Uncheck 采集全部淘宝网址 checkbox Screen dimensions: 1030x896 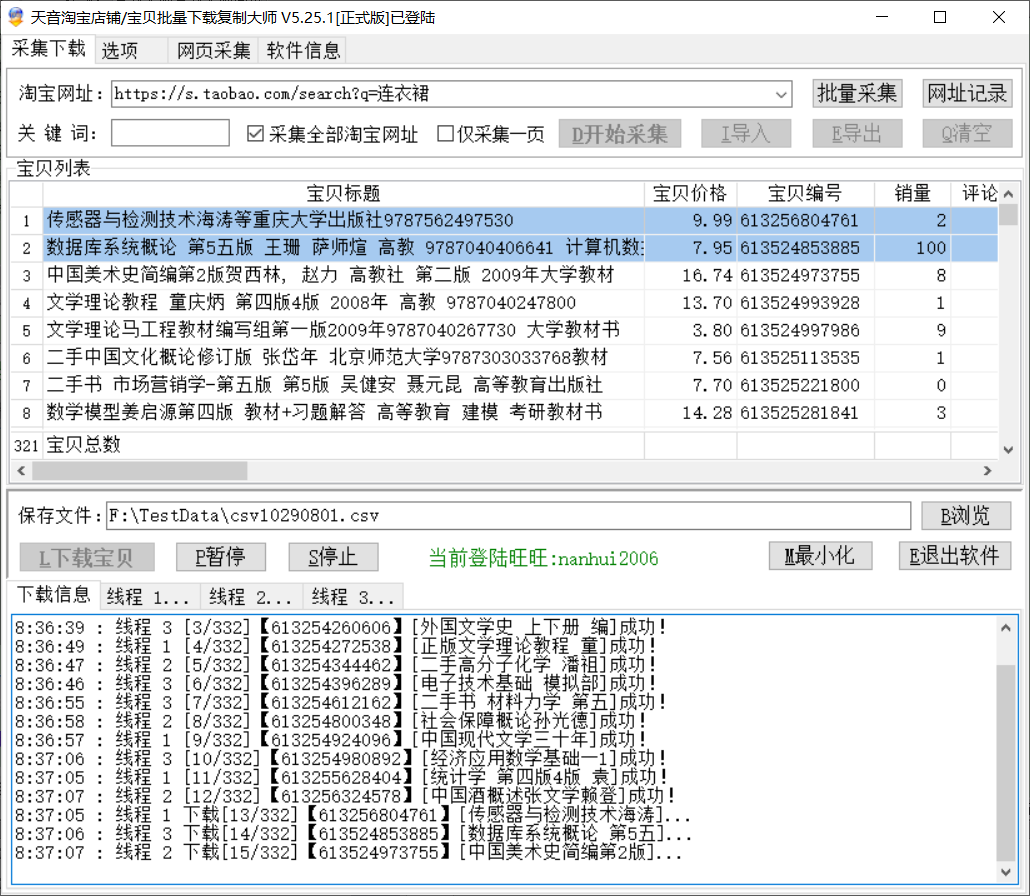255,134
